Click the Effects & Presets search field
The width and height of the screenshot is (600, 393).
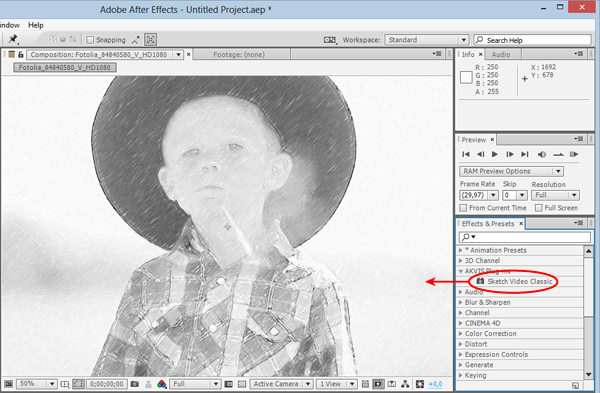click(x=525, y=237)
